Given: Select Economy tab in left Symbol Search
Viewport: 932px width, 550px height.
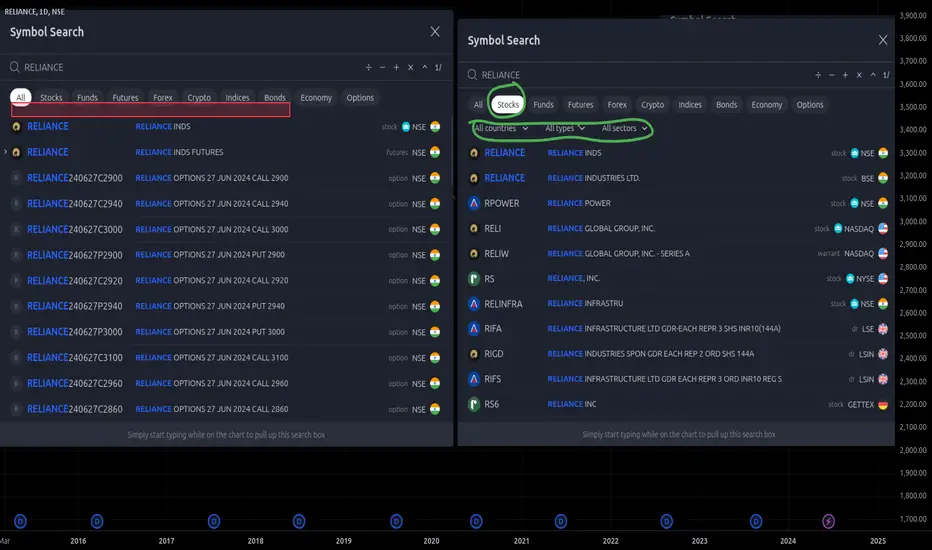Looking at the screenshot, I should pos(316,98).
